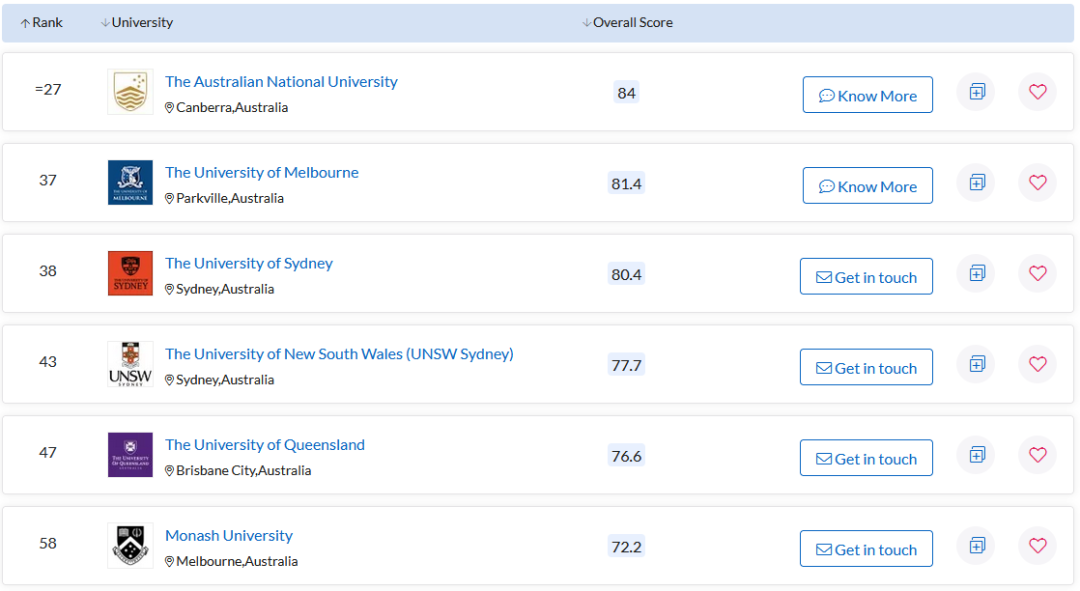Favorite The University of Melbourne with heart
Image resolution: width=1080 pixels, height=591 pixels.
point(1037,183)
